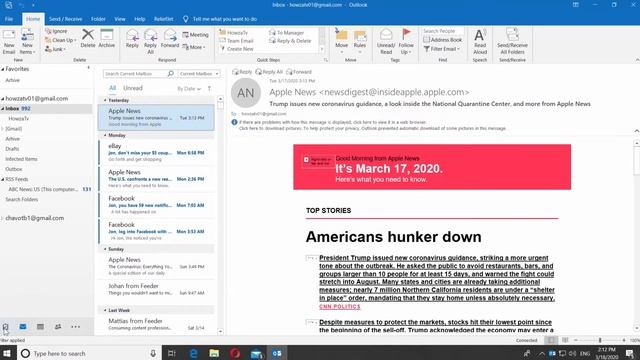Open the Help tab
The height and width of the screenshot is (360, 640).
coord(140,19)
